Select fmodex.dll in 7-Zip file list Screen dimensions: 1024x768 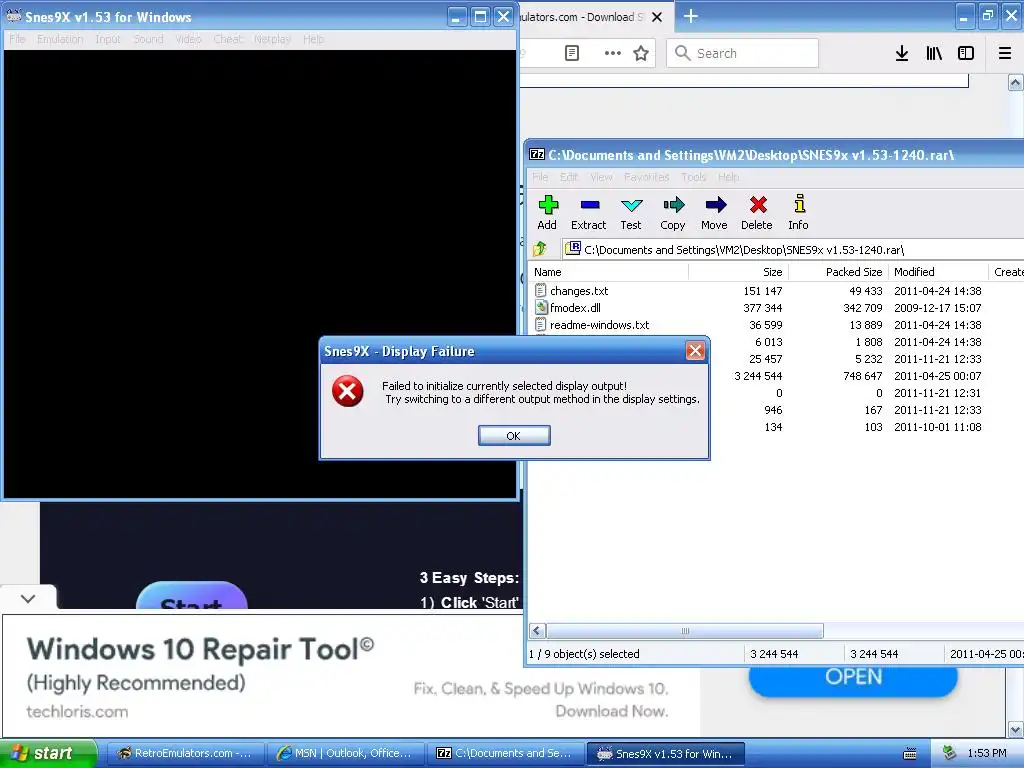coord(575,308)
